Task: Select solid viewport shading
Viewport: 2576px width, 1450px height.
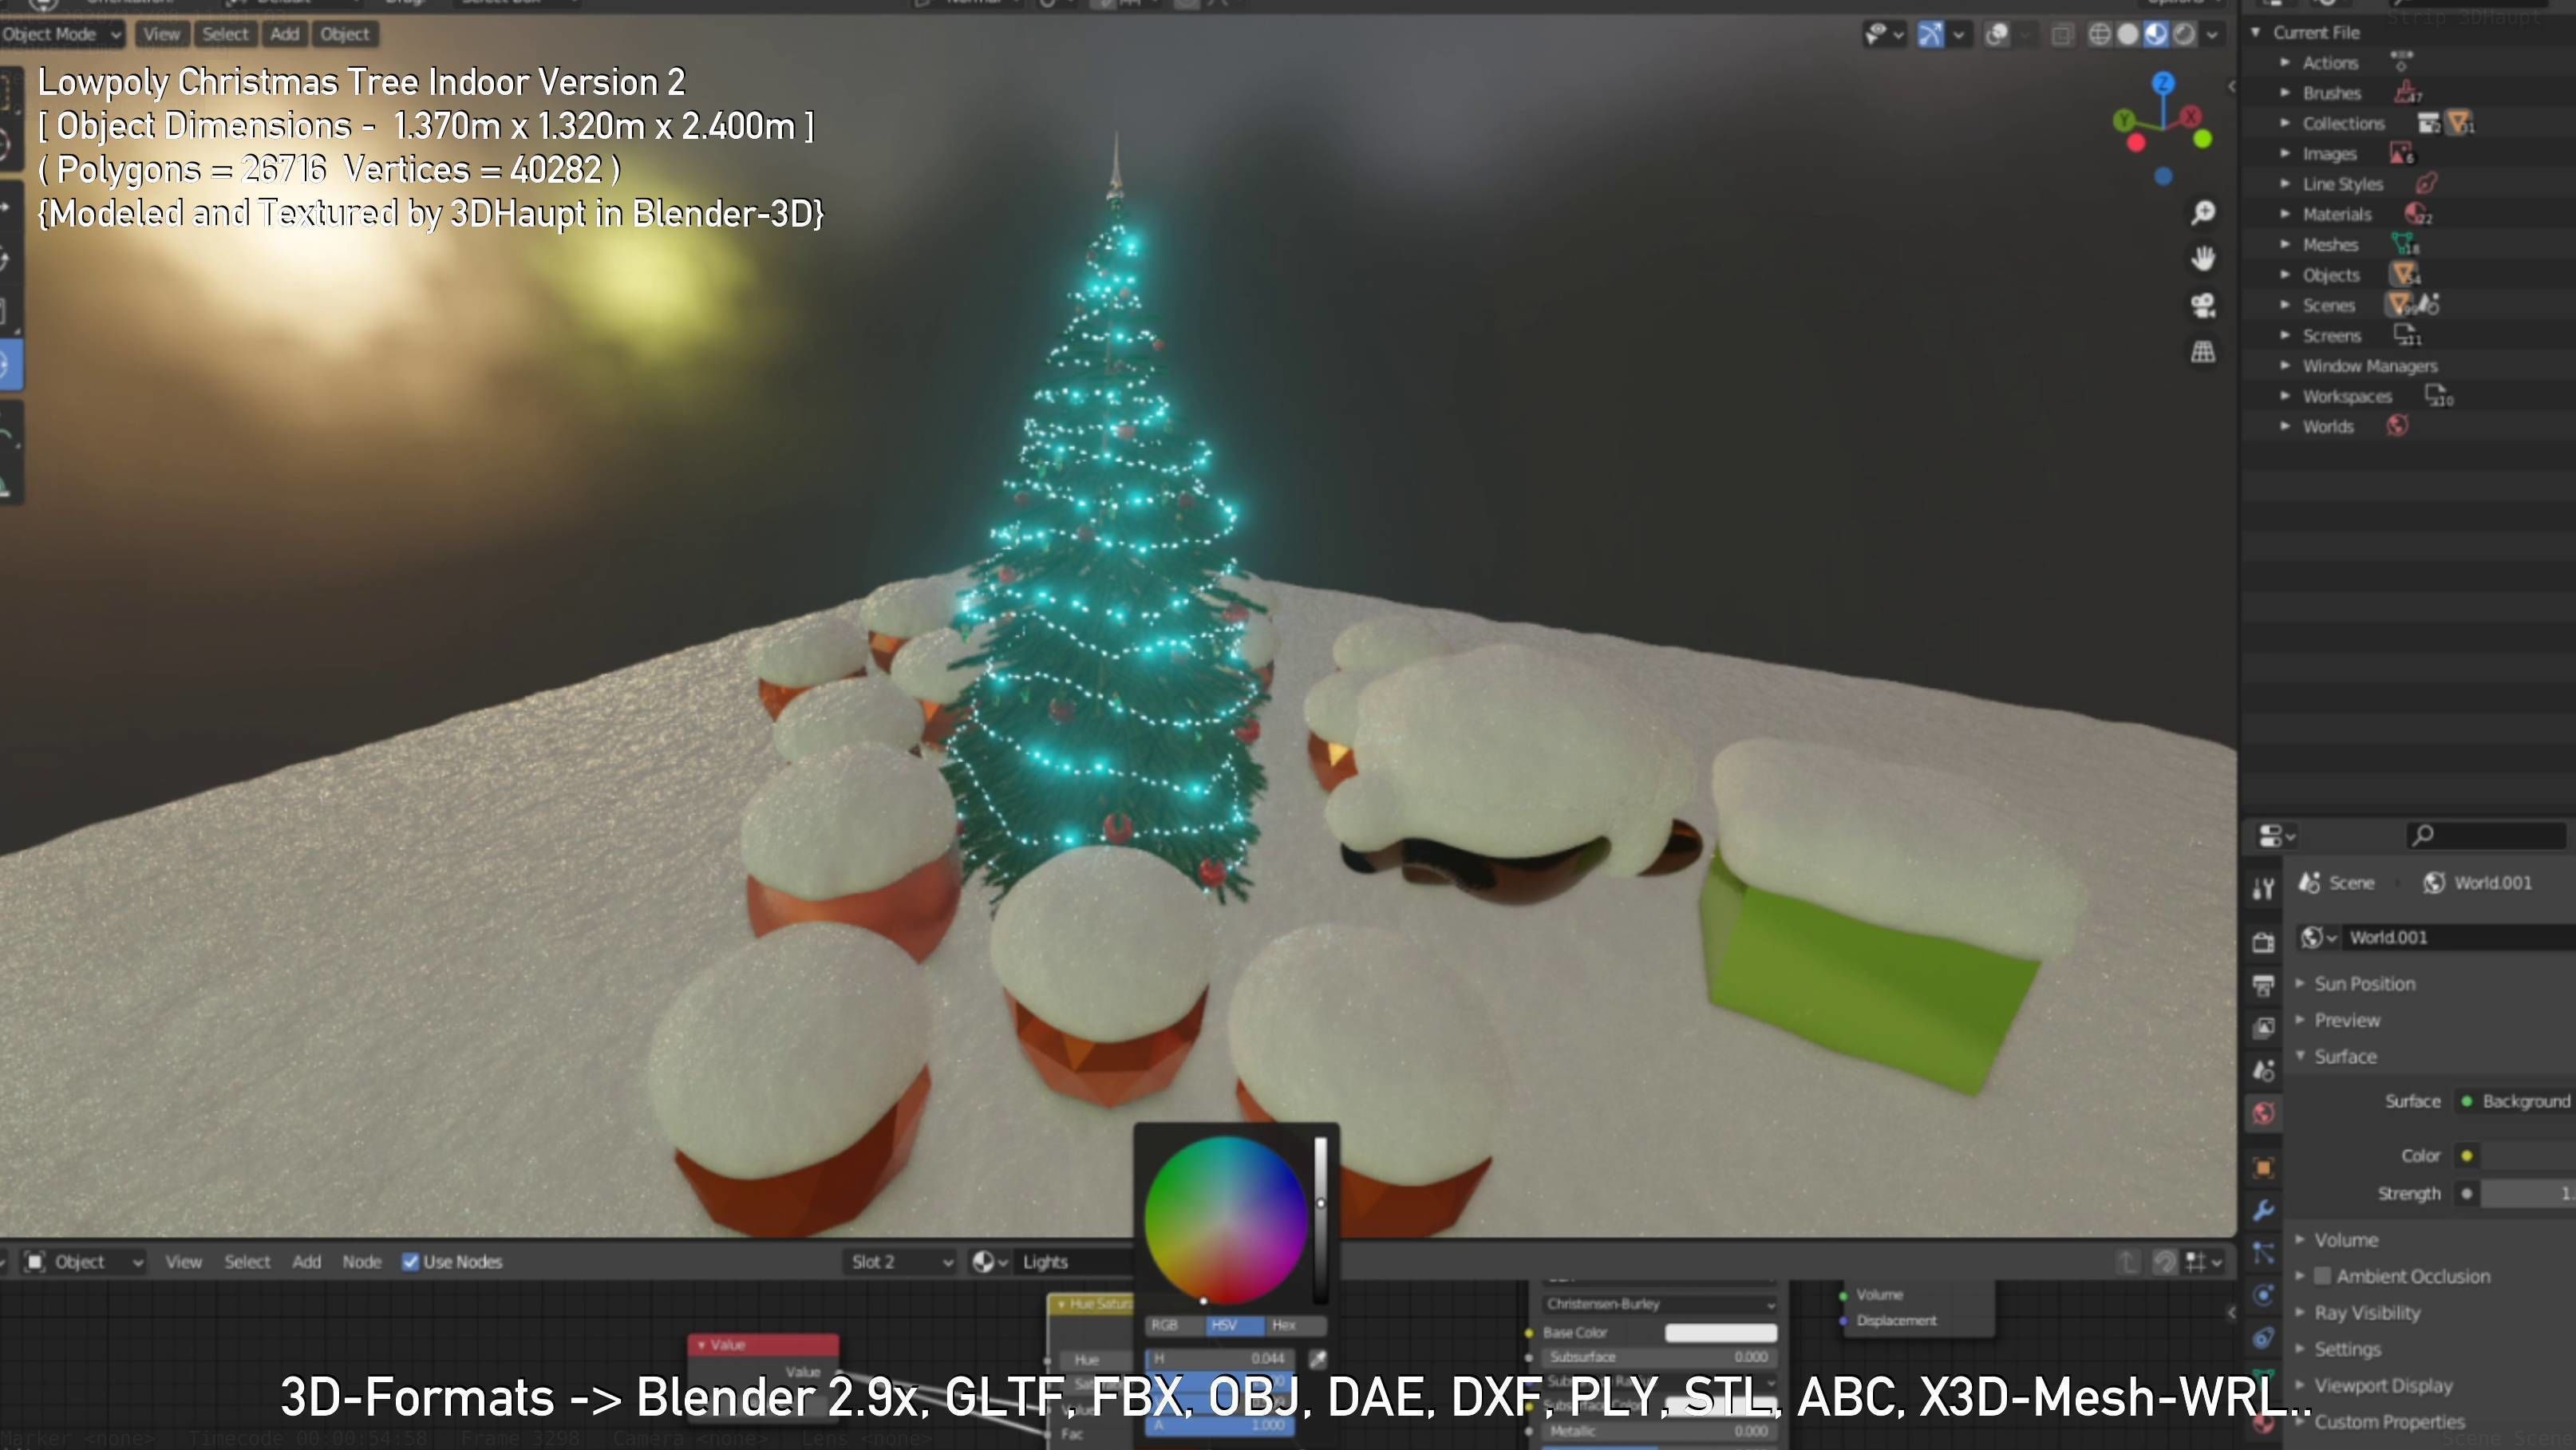Action: (2128, 35)
